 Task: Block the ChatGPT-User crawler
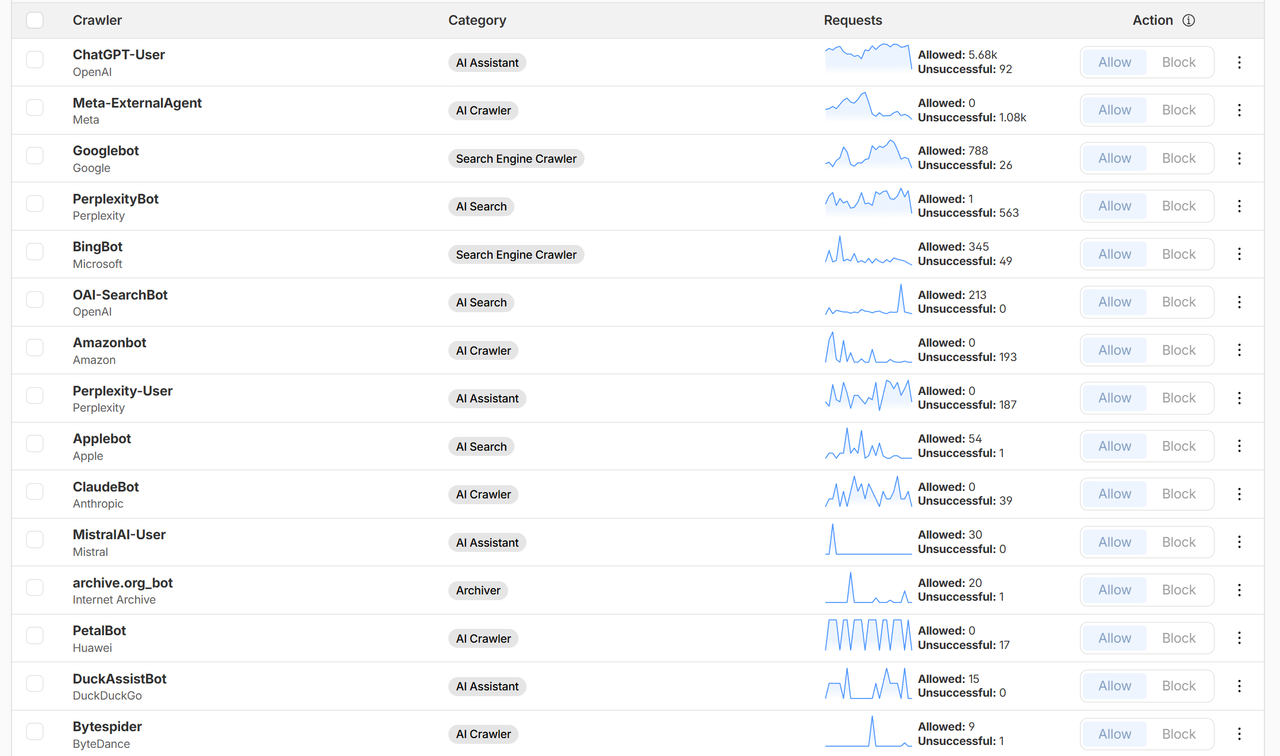click(x=1179, y=62)
